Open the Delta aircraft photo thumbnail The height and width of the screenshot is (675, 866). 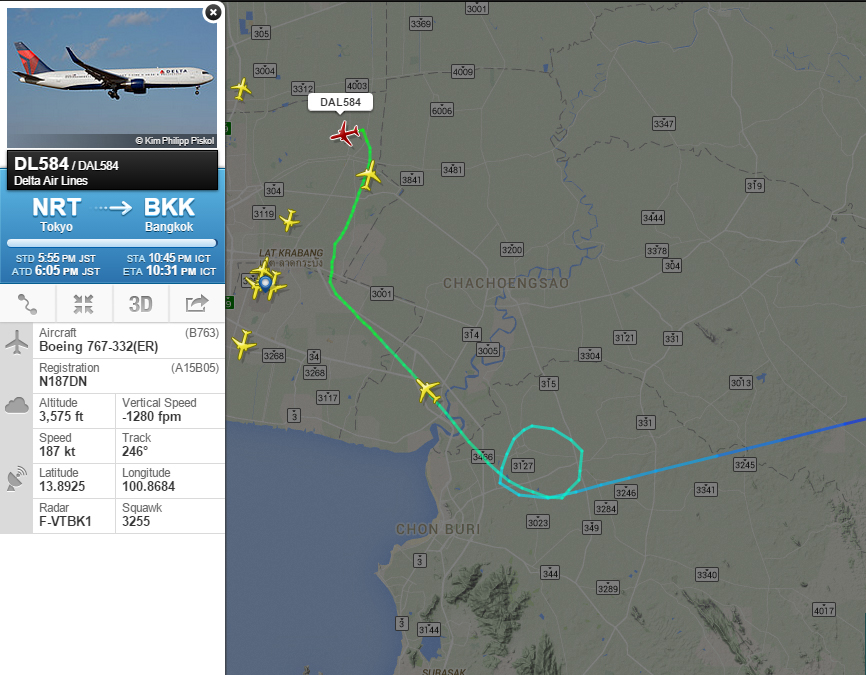(x=112, y=78)
